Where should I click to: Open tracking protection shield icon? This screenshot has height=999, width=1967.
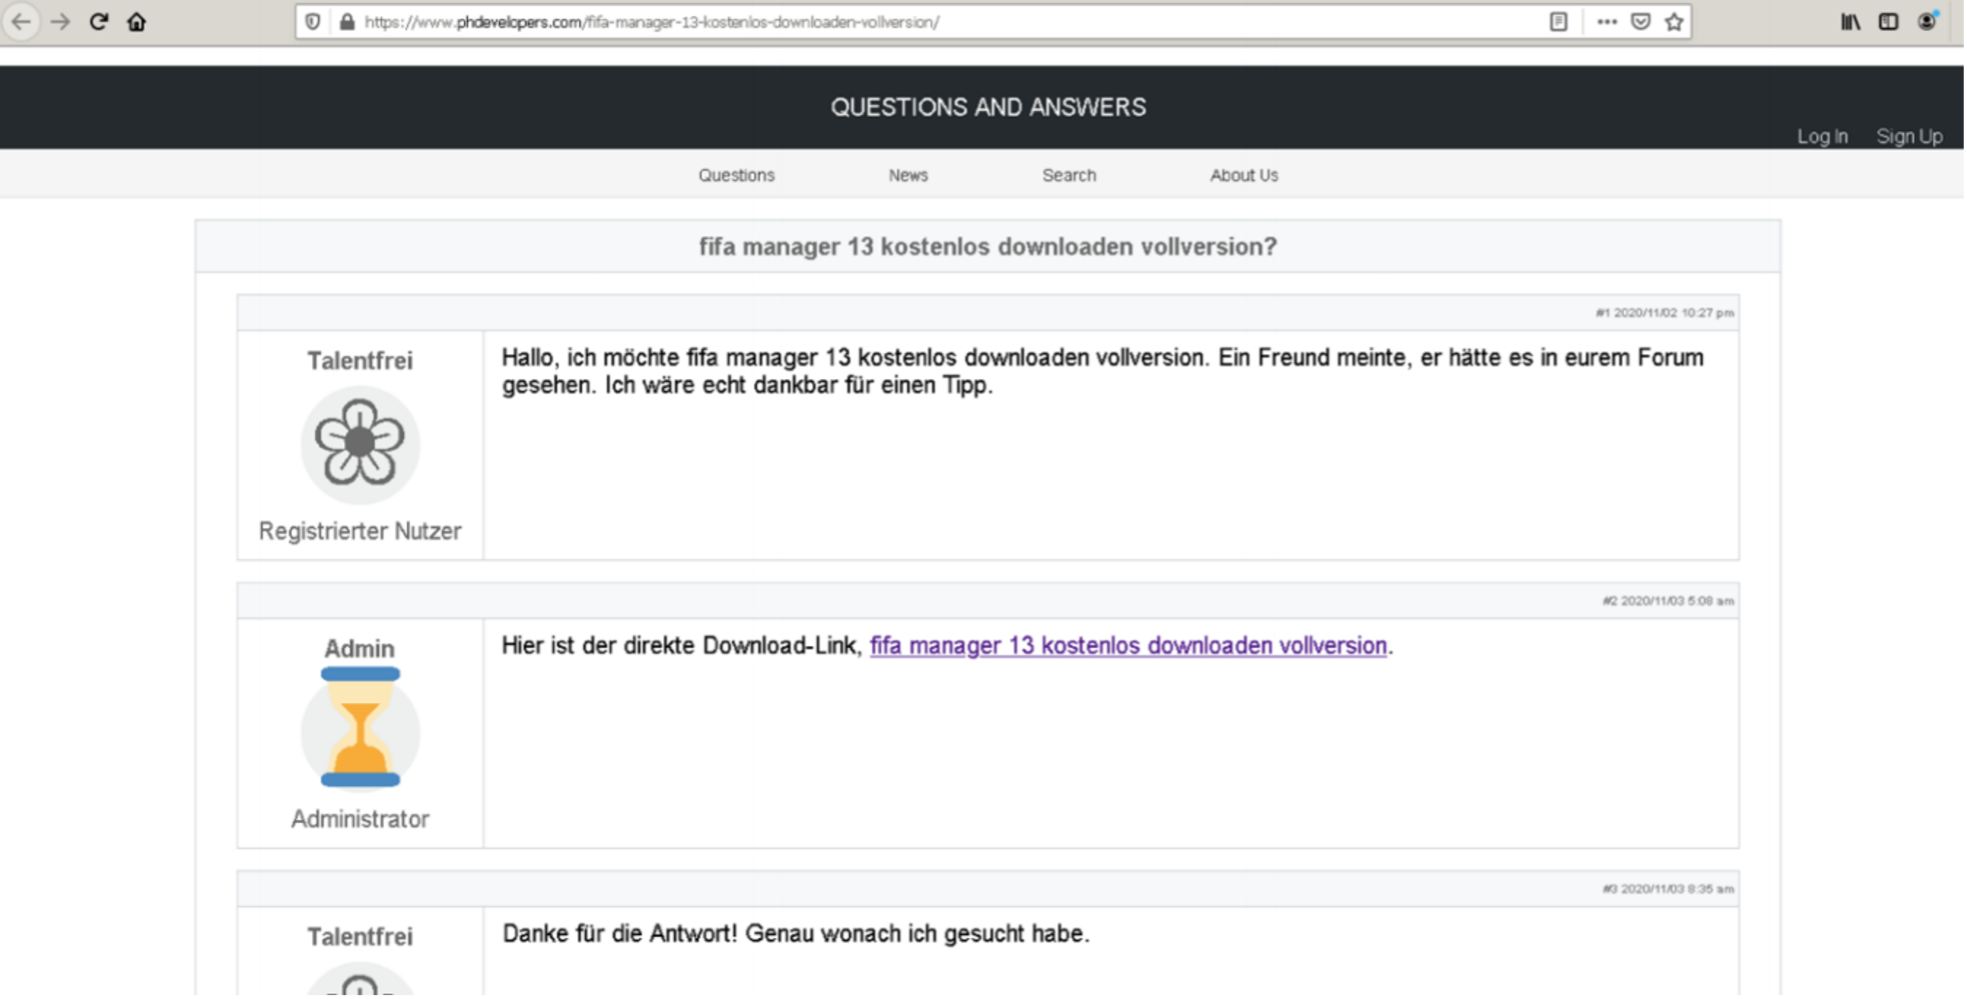point(313,22)
